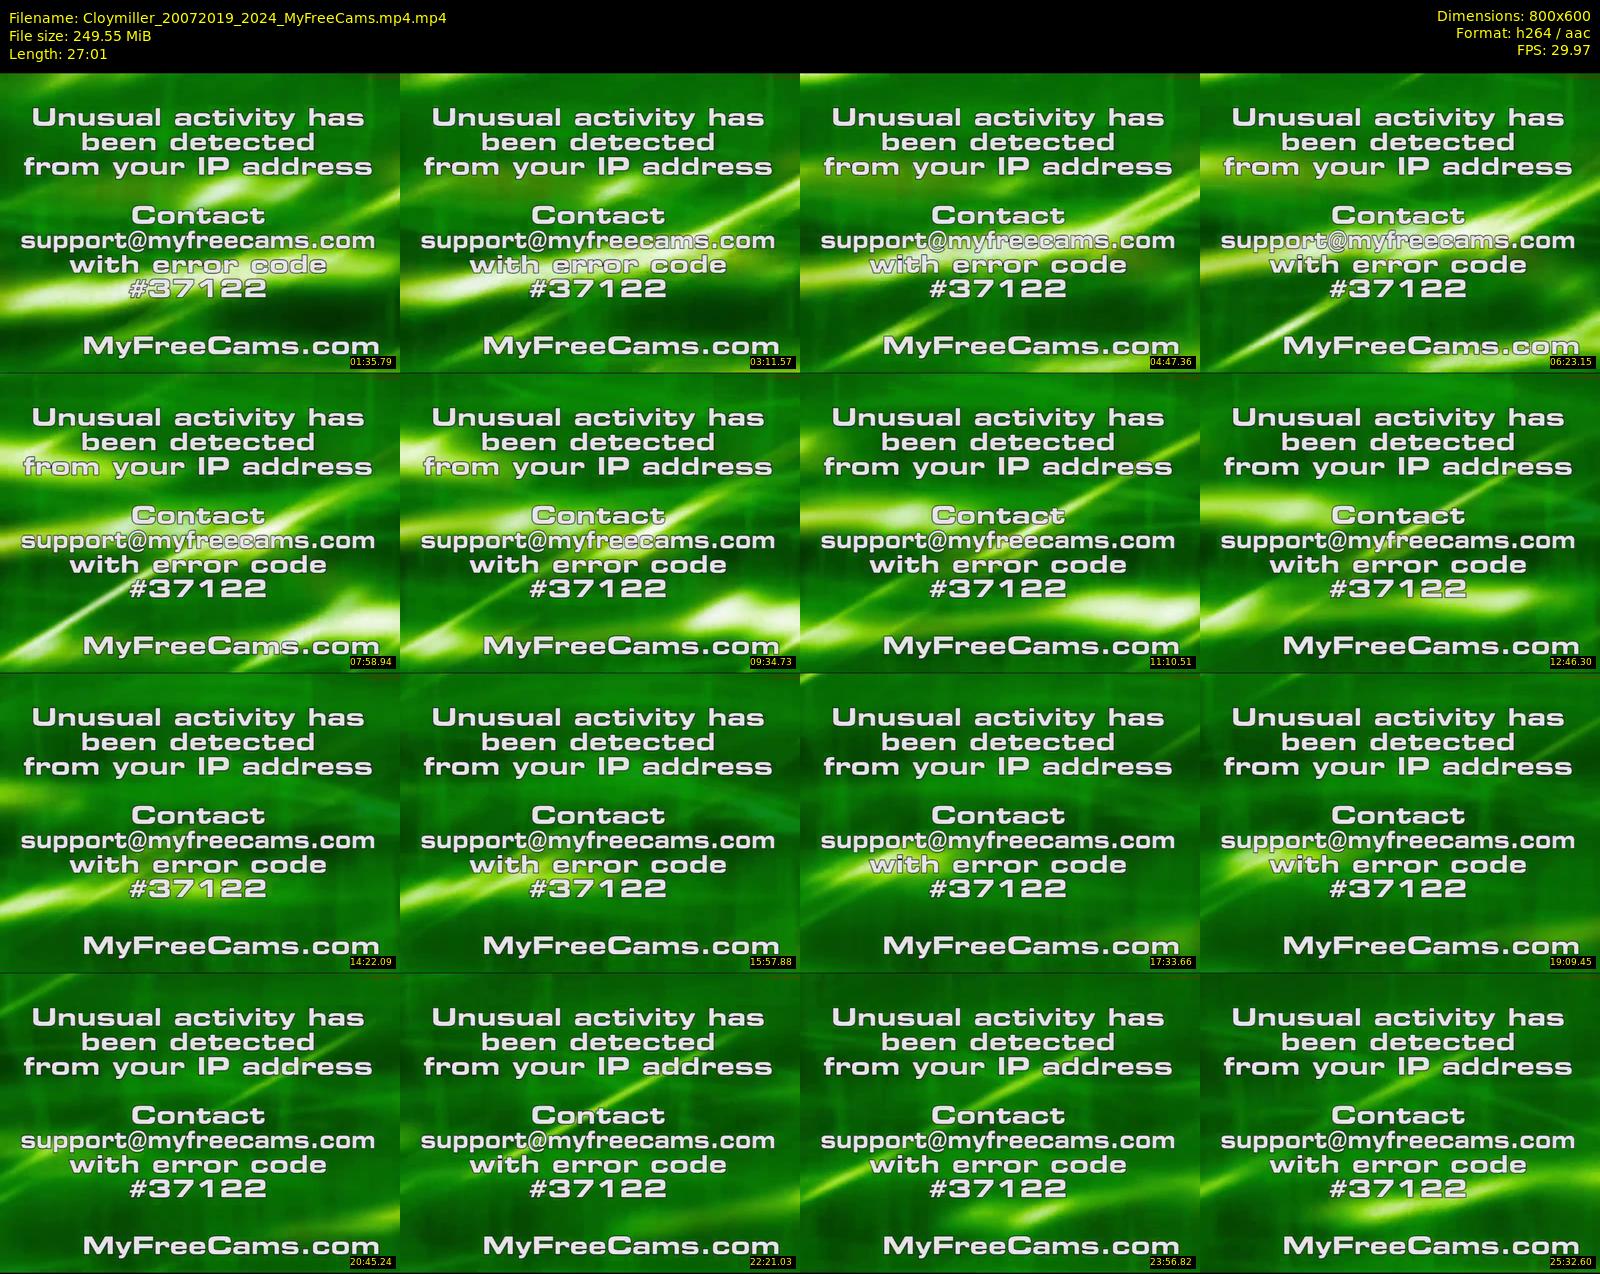The width and height of the screenshot is (1600, 1274).
Task: Select the "Dimensions: 800x600" text
Action: (x=1514, y=16)
